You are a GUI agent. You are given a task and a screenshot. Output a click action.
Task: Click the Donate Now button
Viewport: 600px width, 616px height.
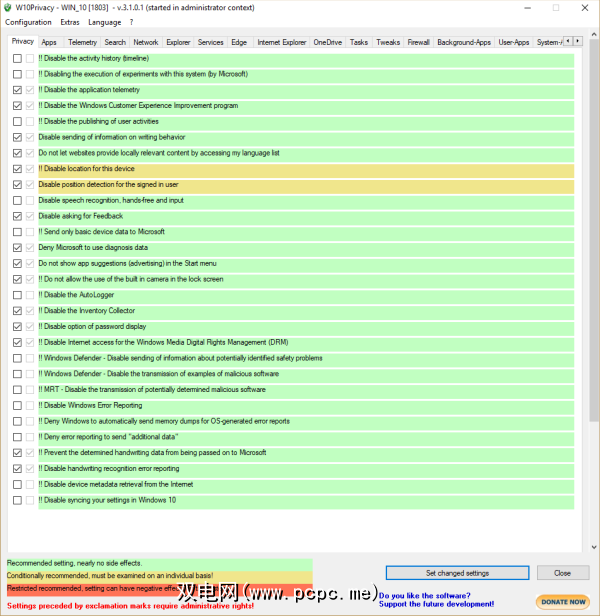point(563,602)
